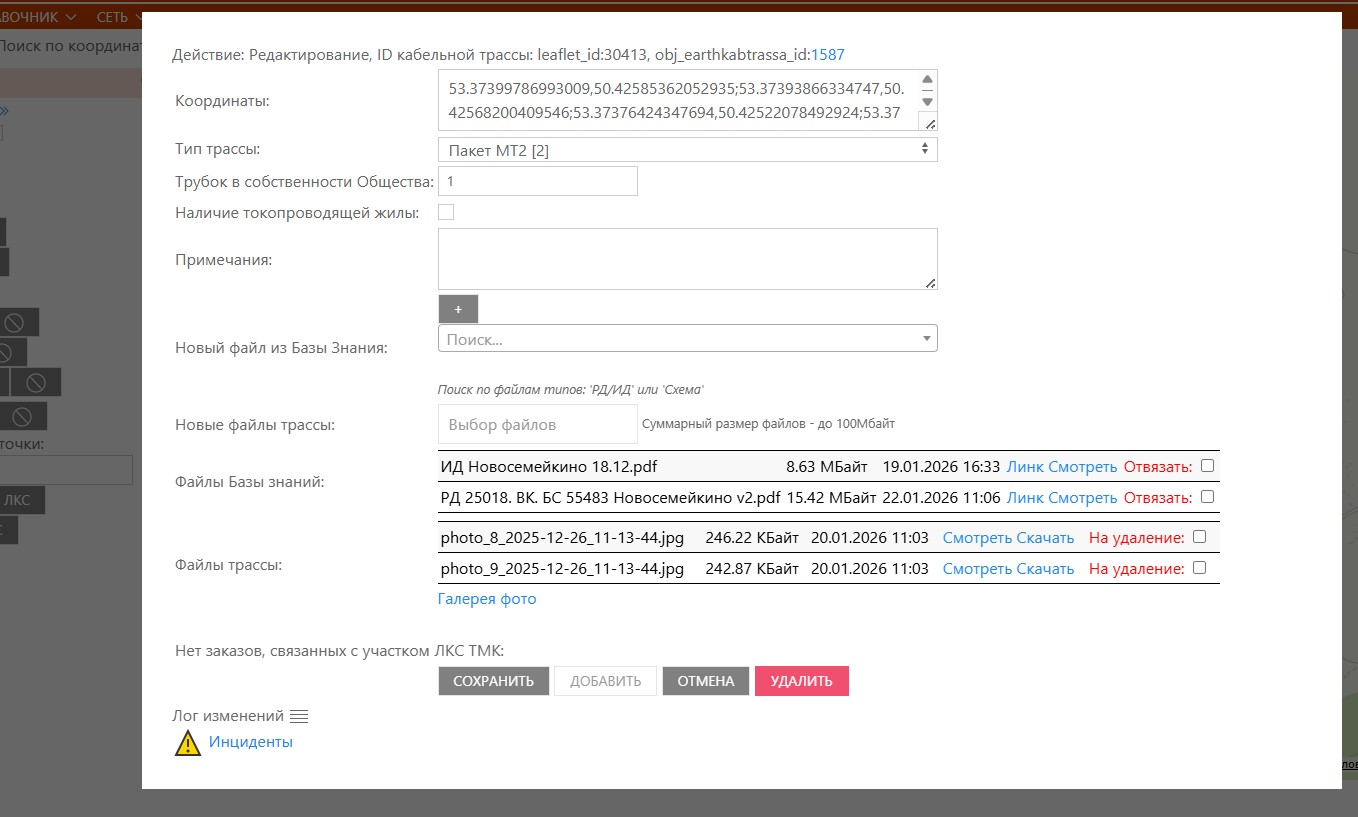Click the ДОБАВИТЬ button
Screen dimensions: 1358x817
(605, 681)
